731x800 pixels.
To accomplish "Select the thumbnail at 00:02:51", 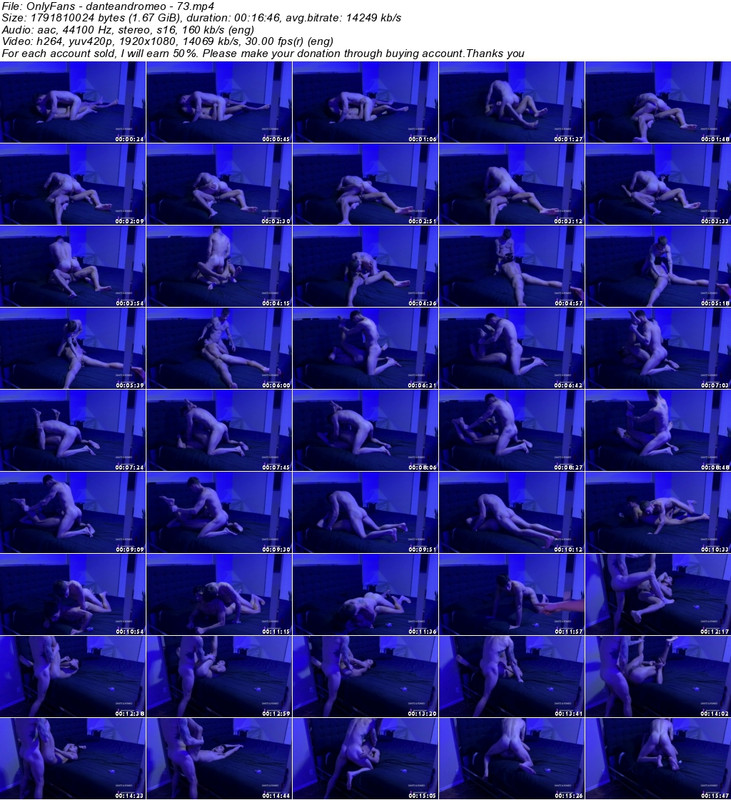I will tap(365, 184).
